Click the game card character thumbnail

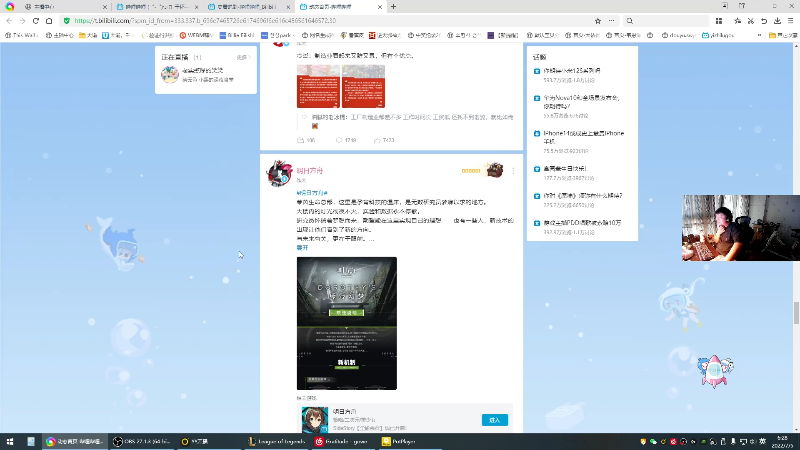click(315, 420)
